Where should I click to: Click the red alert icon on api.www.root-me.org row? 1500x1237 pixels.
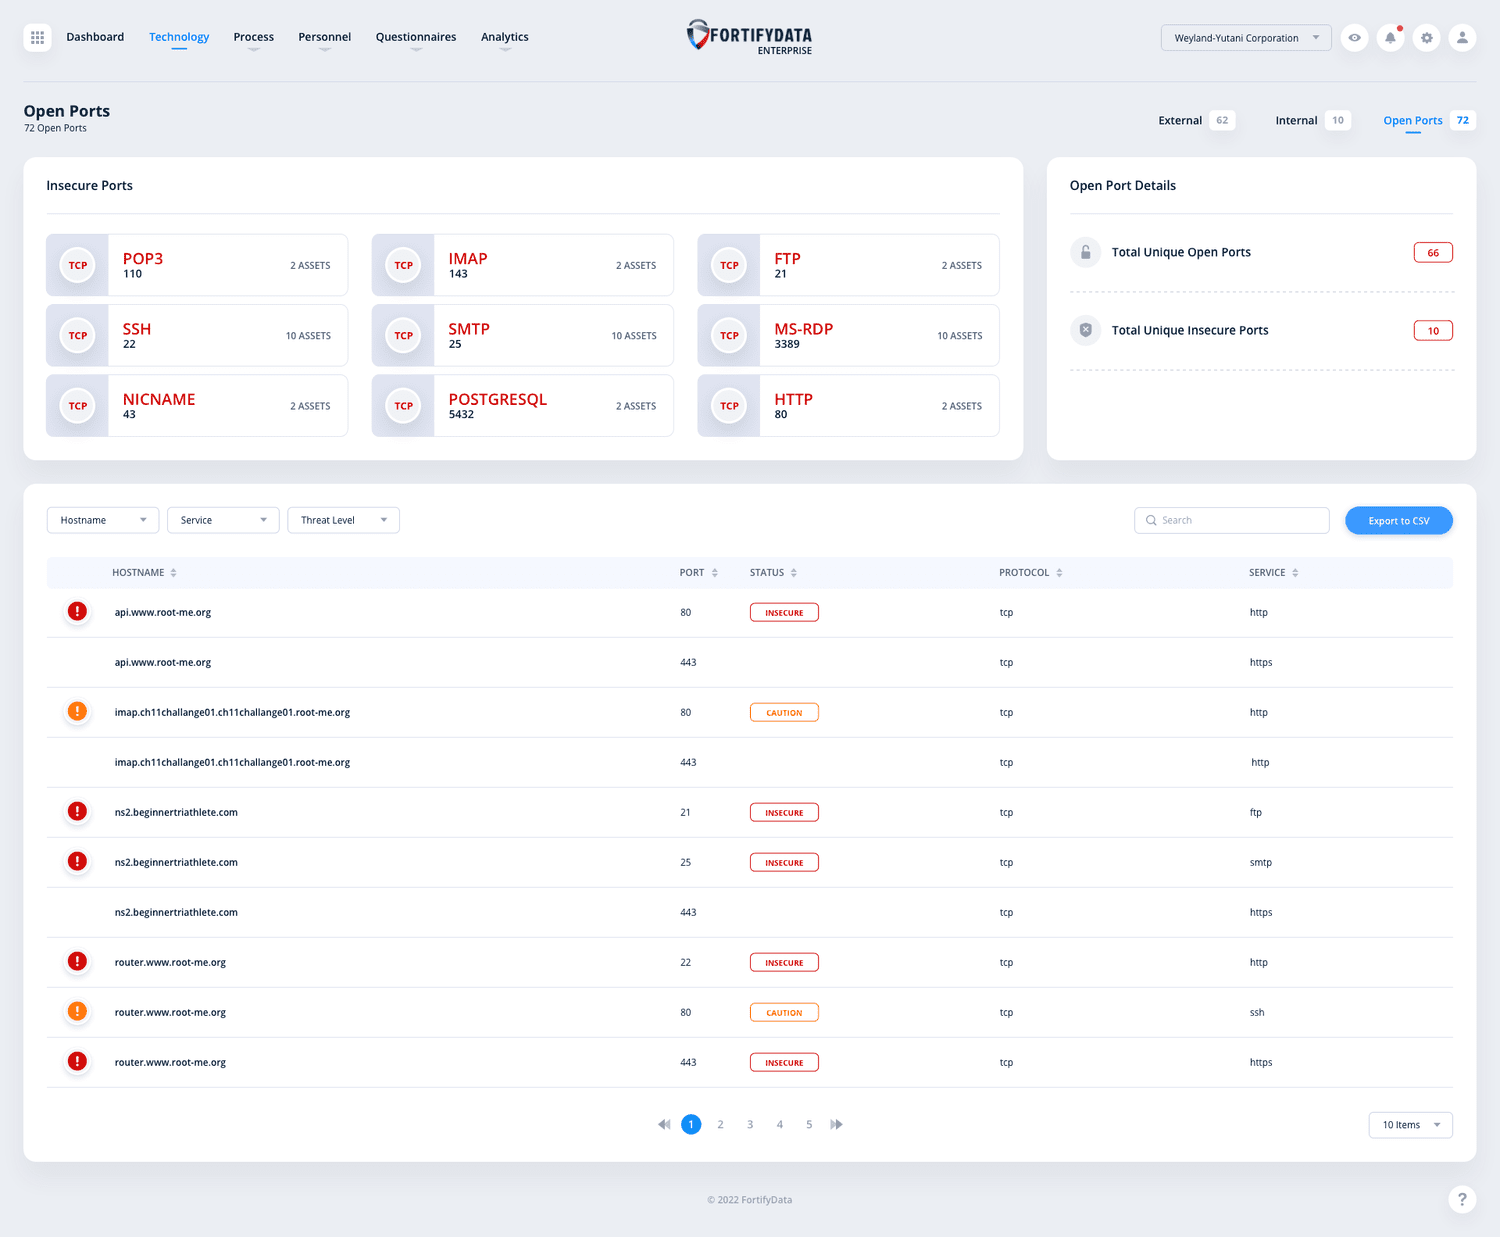point(77,611)
